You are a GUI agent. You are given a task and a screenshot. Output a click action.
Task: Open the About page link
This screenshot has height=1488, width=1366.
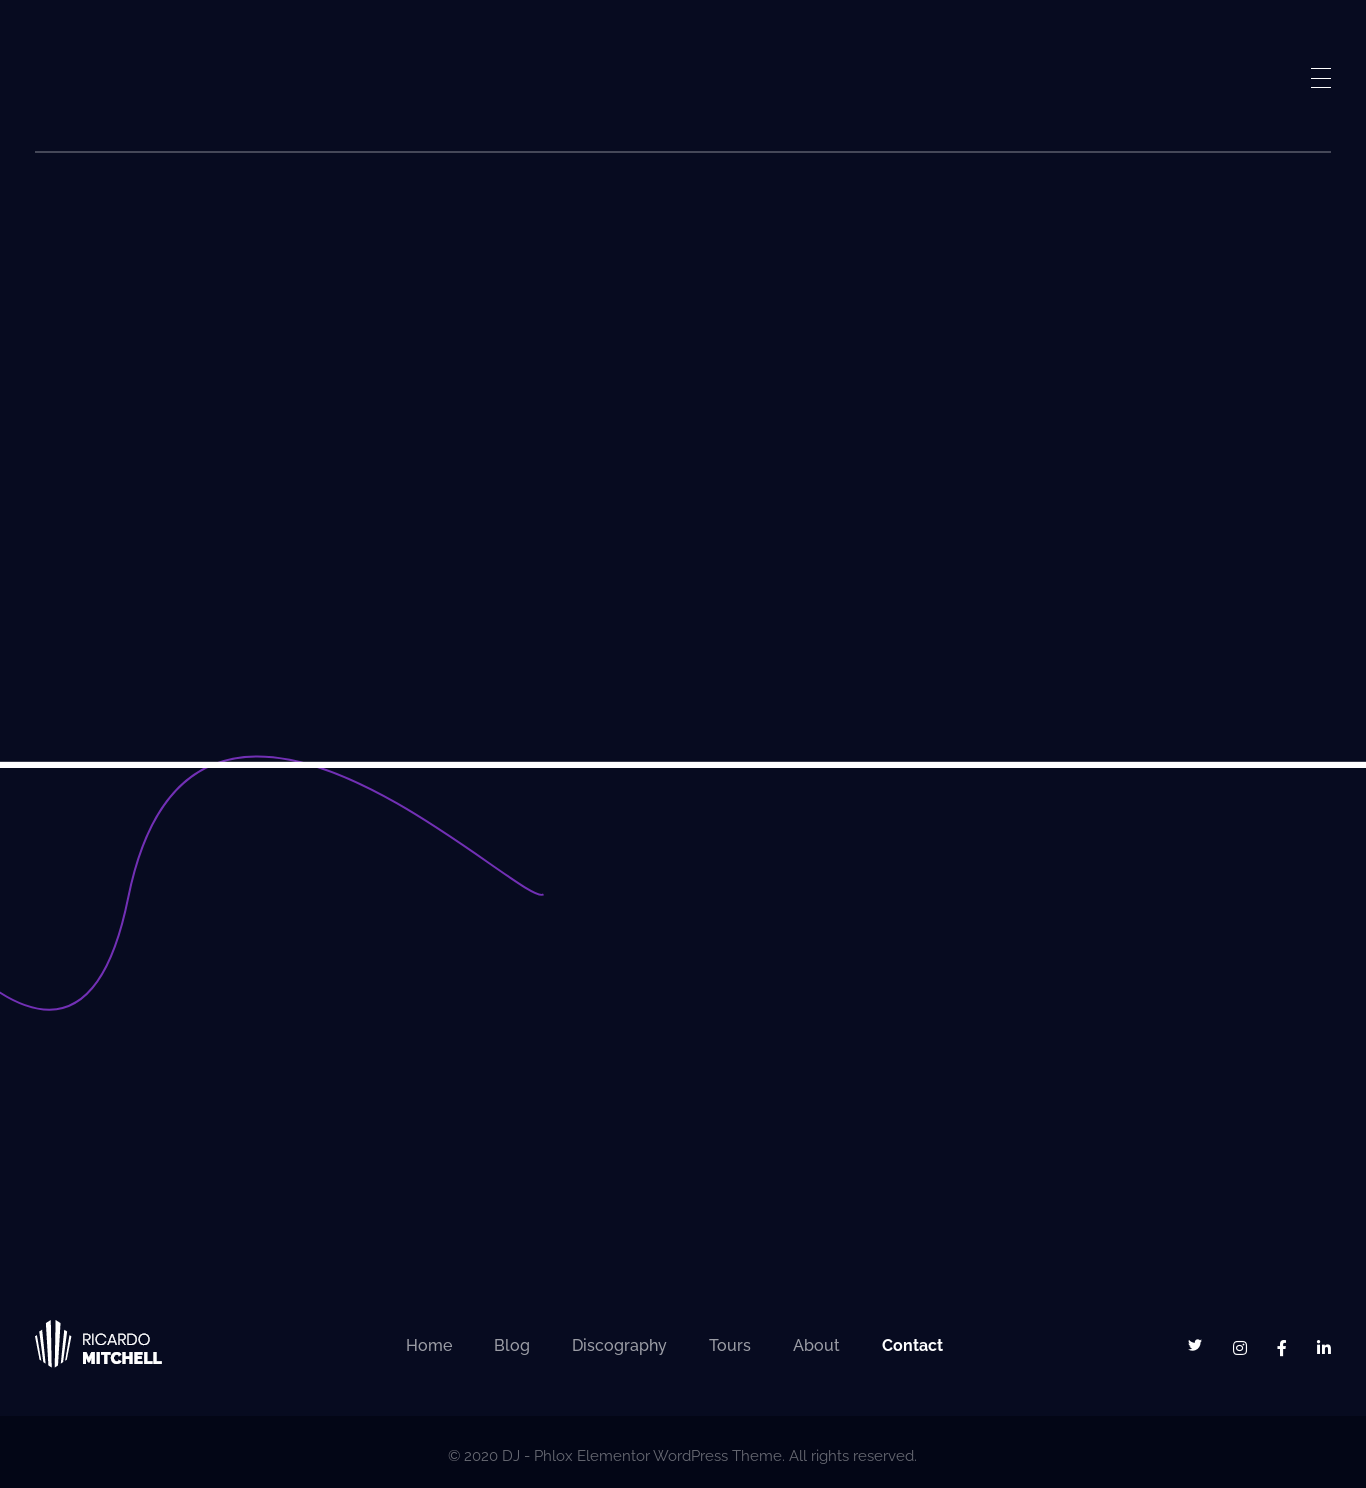(815, 1345)
